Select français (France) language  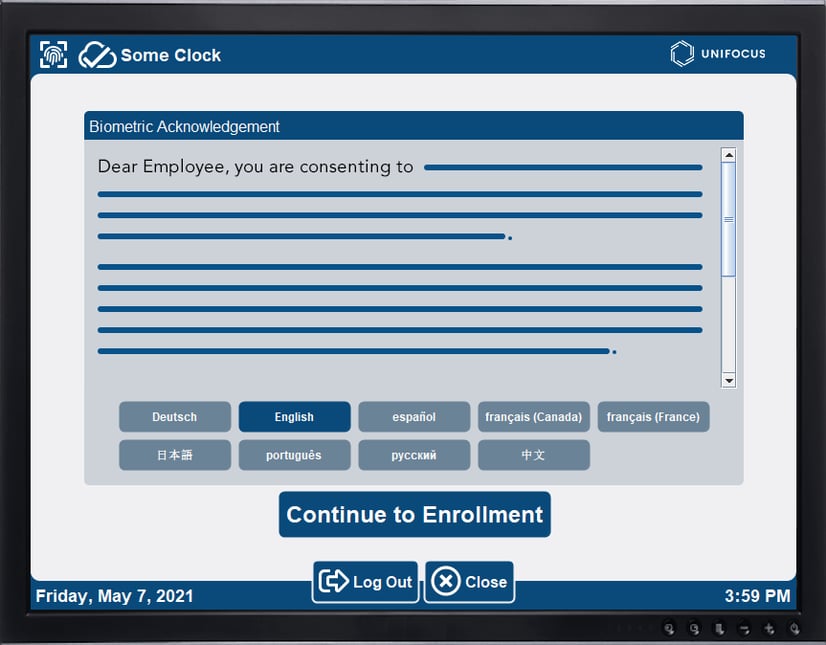click(x=654, y=417)
